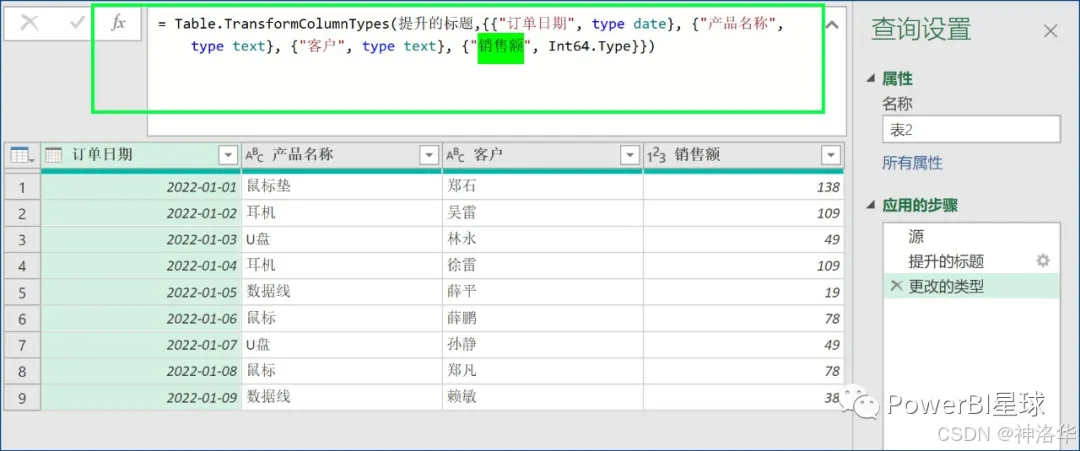
Task: Click the cell 2022-01-03
Action: pyautogui.click(x=142, y=240)
